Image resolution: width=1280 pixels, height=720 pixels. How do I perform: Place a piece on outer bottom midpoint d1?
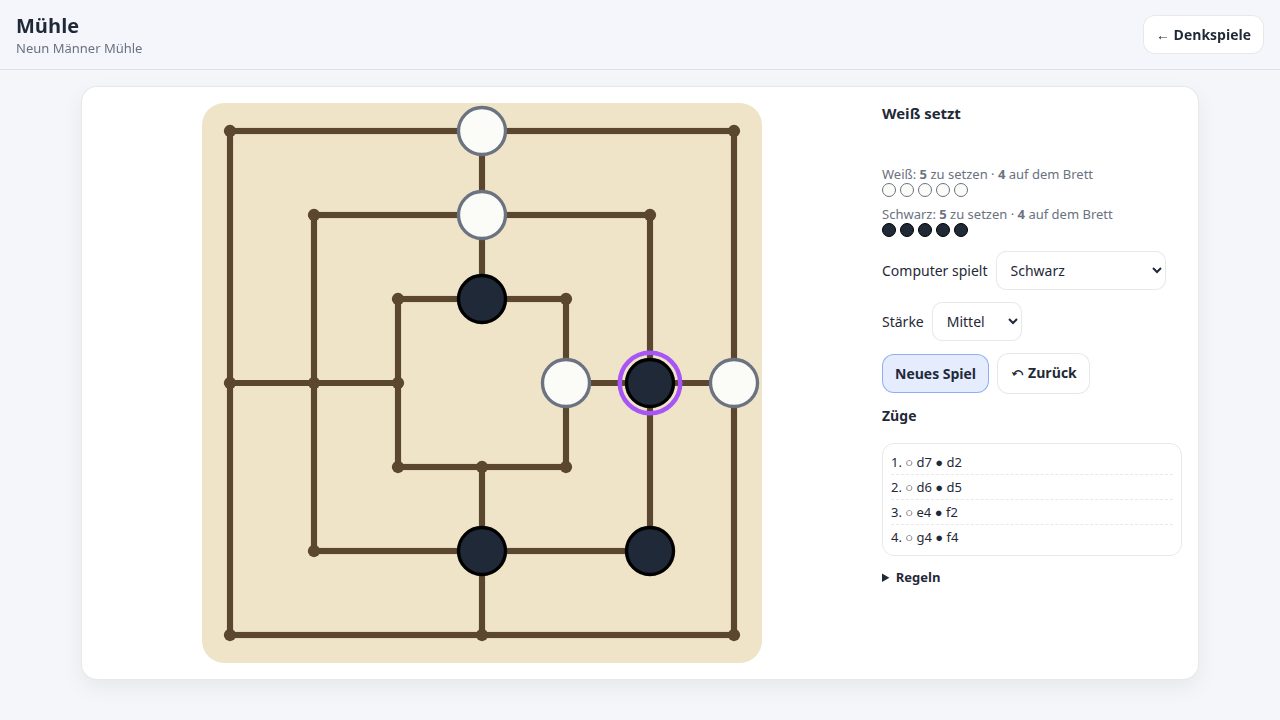coord(482,635)
